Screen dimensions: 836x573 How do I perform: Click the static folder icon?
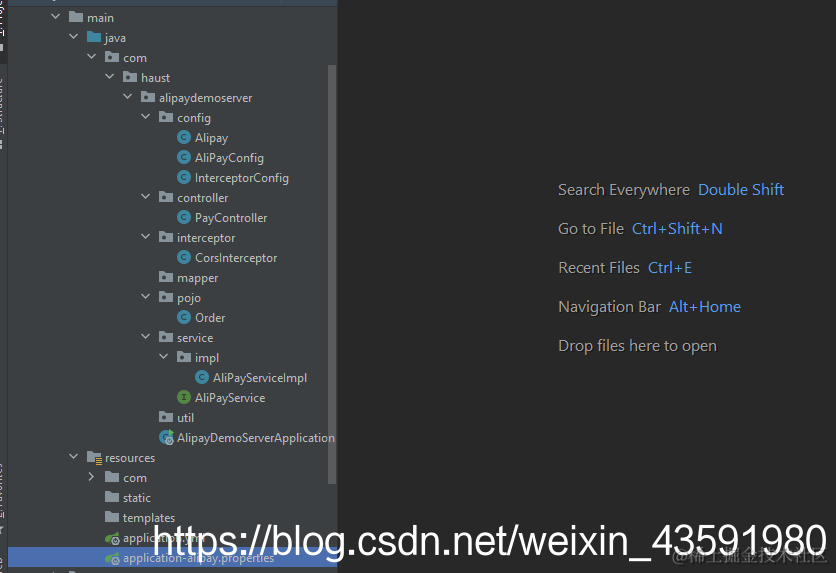(x=112, y=497)
